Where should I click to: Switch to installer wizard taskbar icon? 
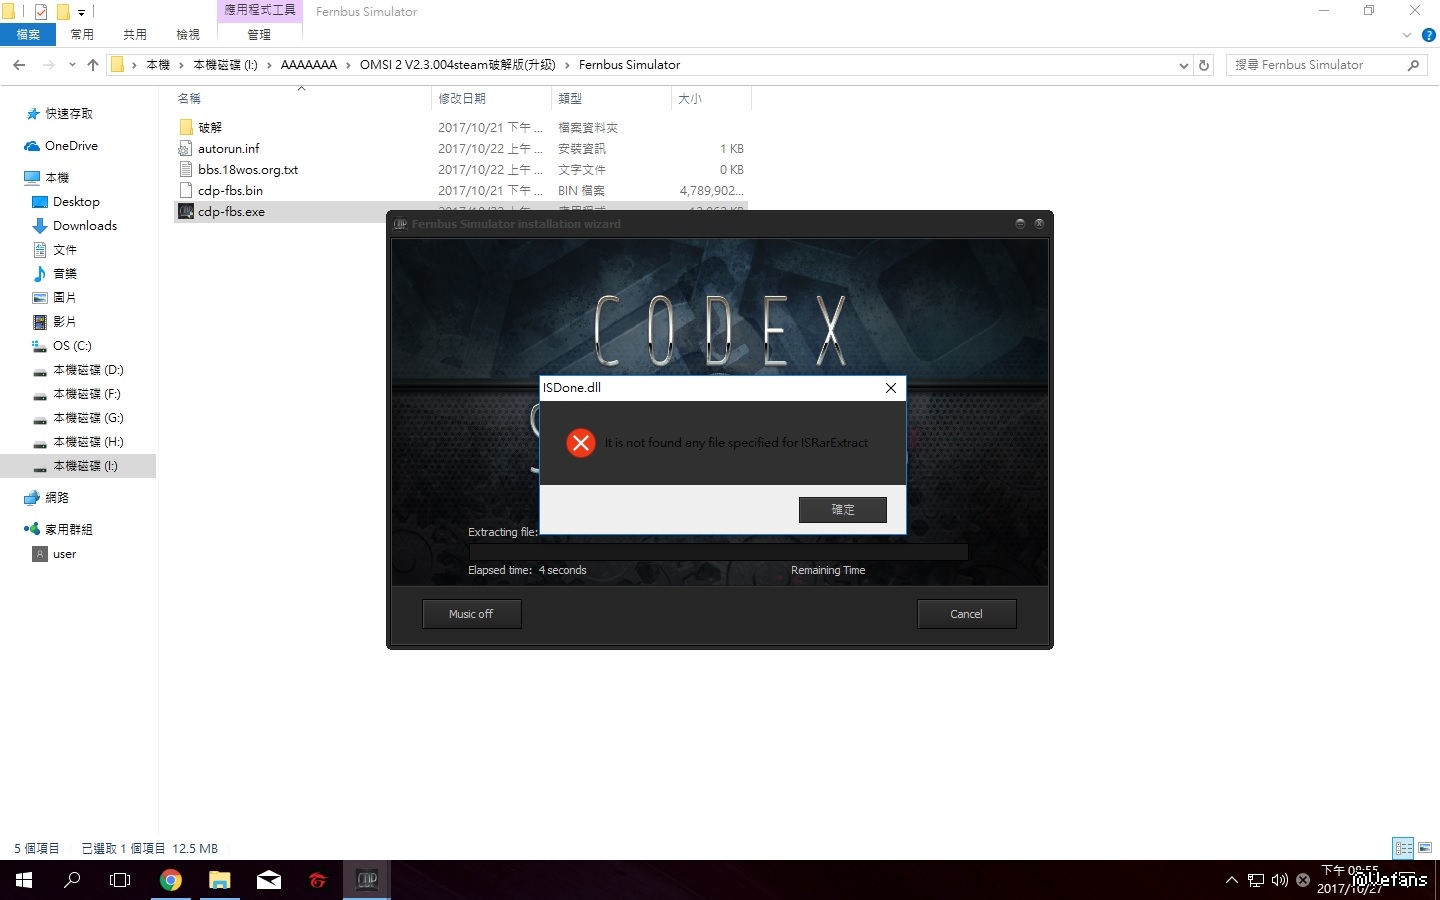point(367,880)
